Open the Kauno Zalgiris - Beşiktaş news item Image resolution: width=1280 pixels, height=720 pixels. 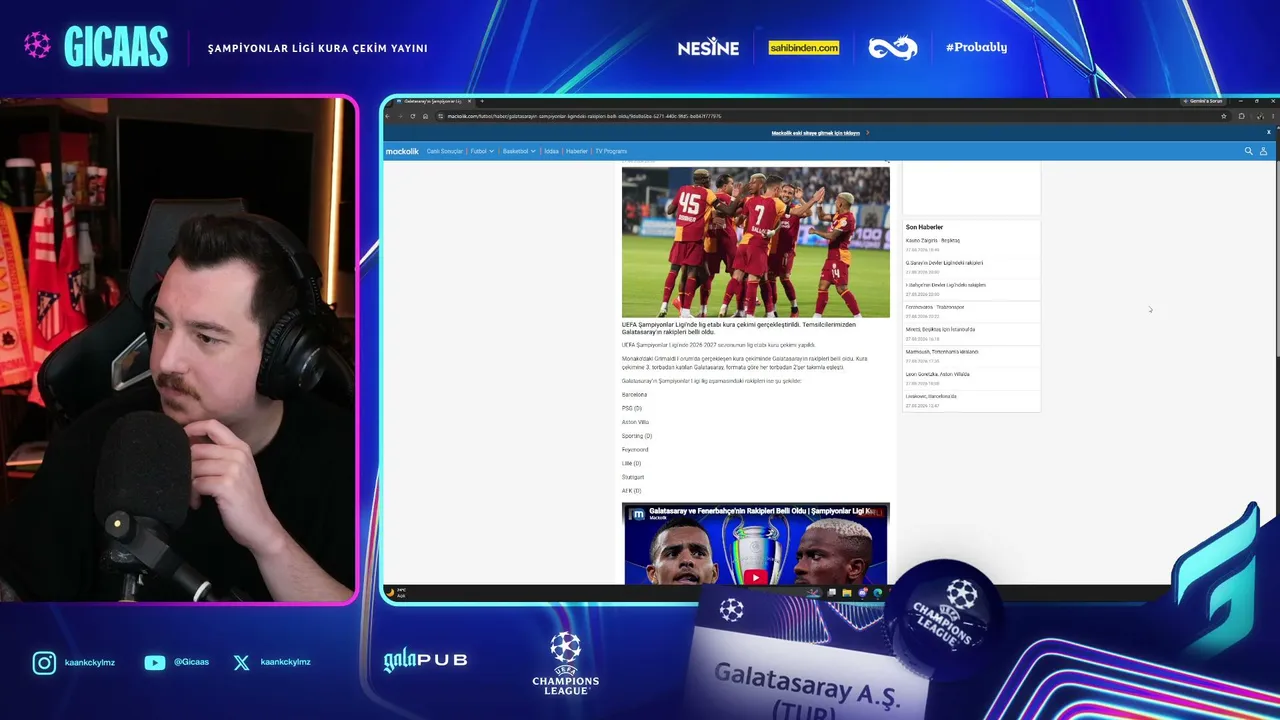[933, 241]
